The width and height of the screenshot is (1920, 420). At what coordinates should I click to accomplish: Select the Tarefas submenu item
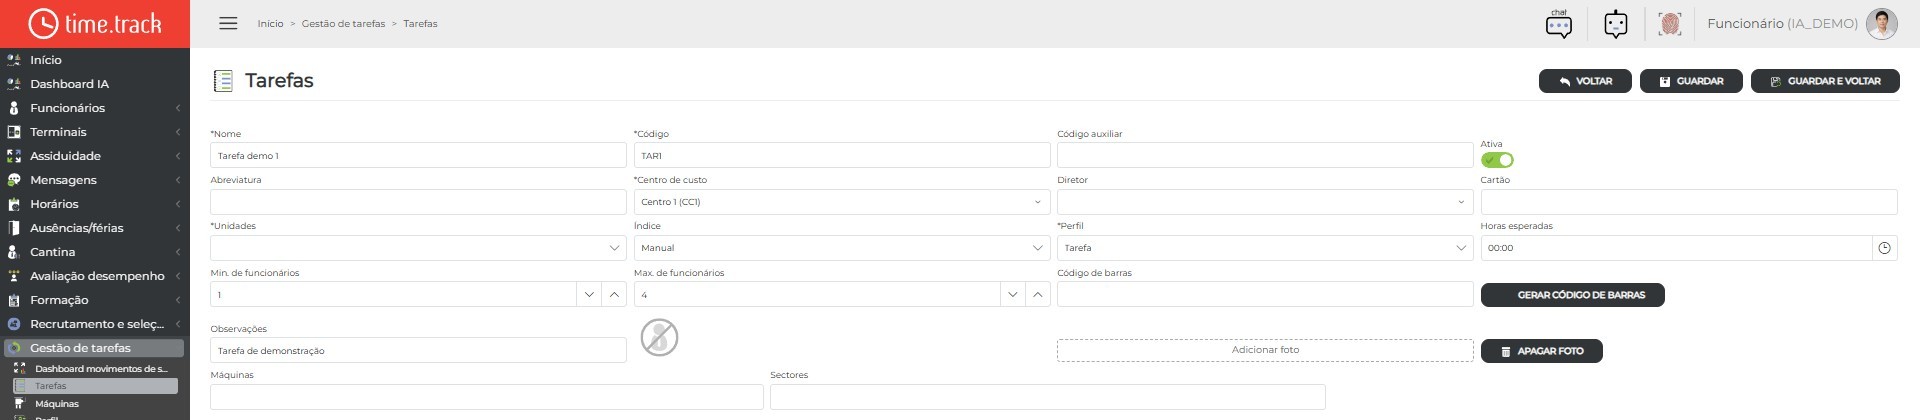click(95, 386)
